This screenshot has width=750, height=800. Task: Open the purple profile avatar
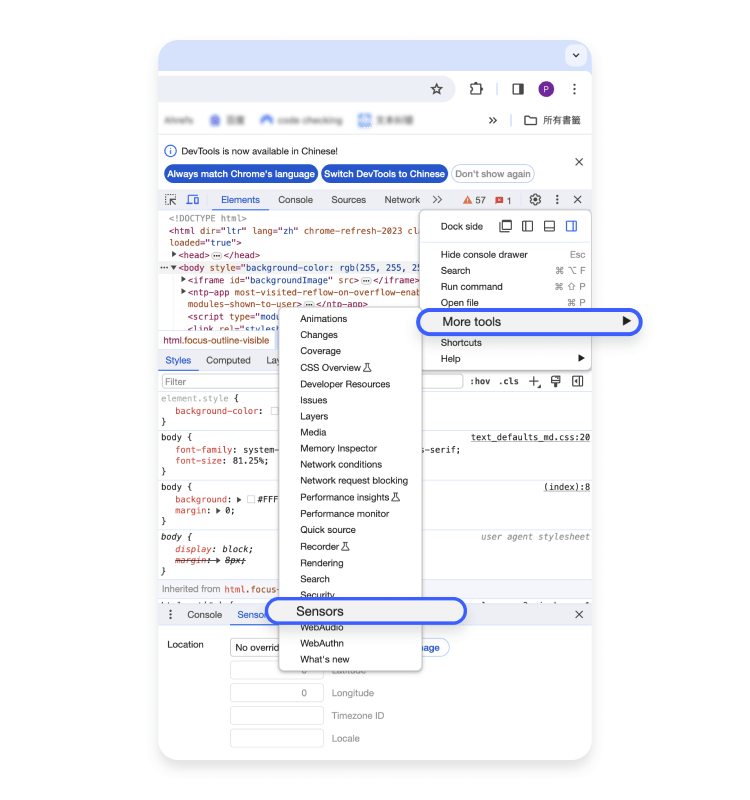click(546, 89)
